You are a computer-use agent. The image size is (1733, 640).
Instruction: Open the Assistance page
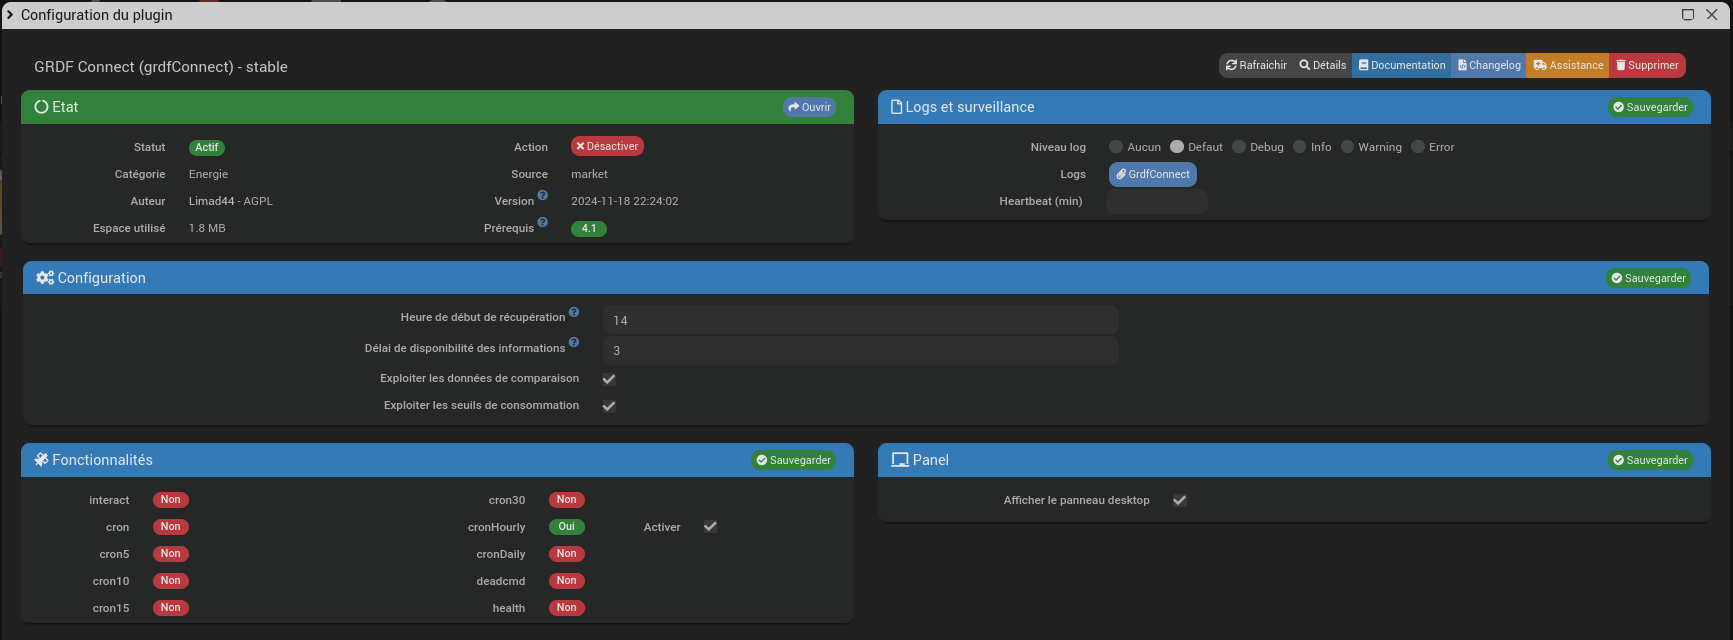click(x=1568, y=65)
